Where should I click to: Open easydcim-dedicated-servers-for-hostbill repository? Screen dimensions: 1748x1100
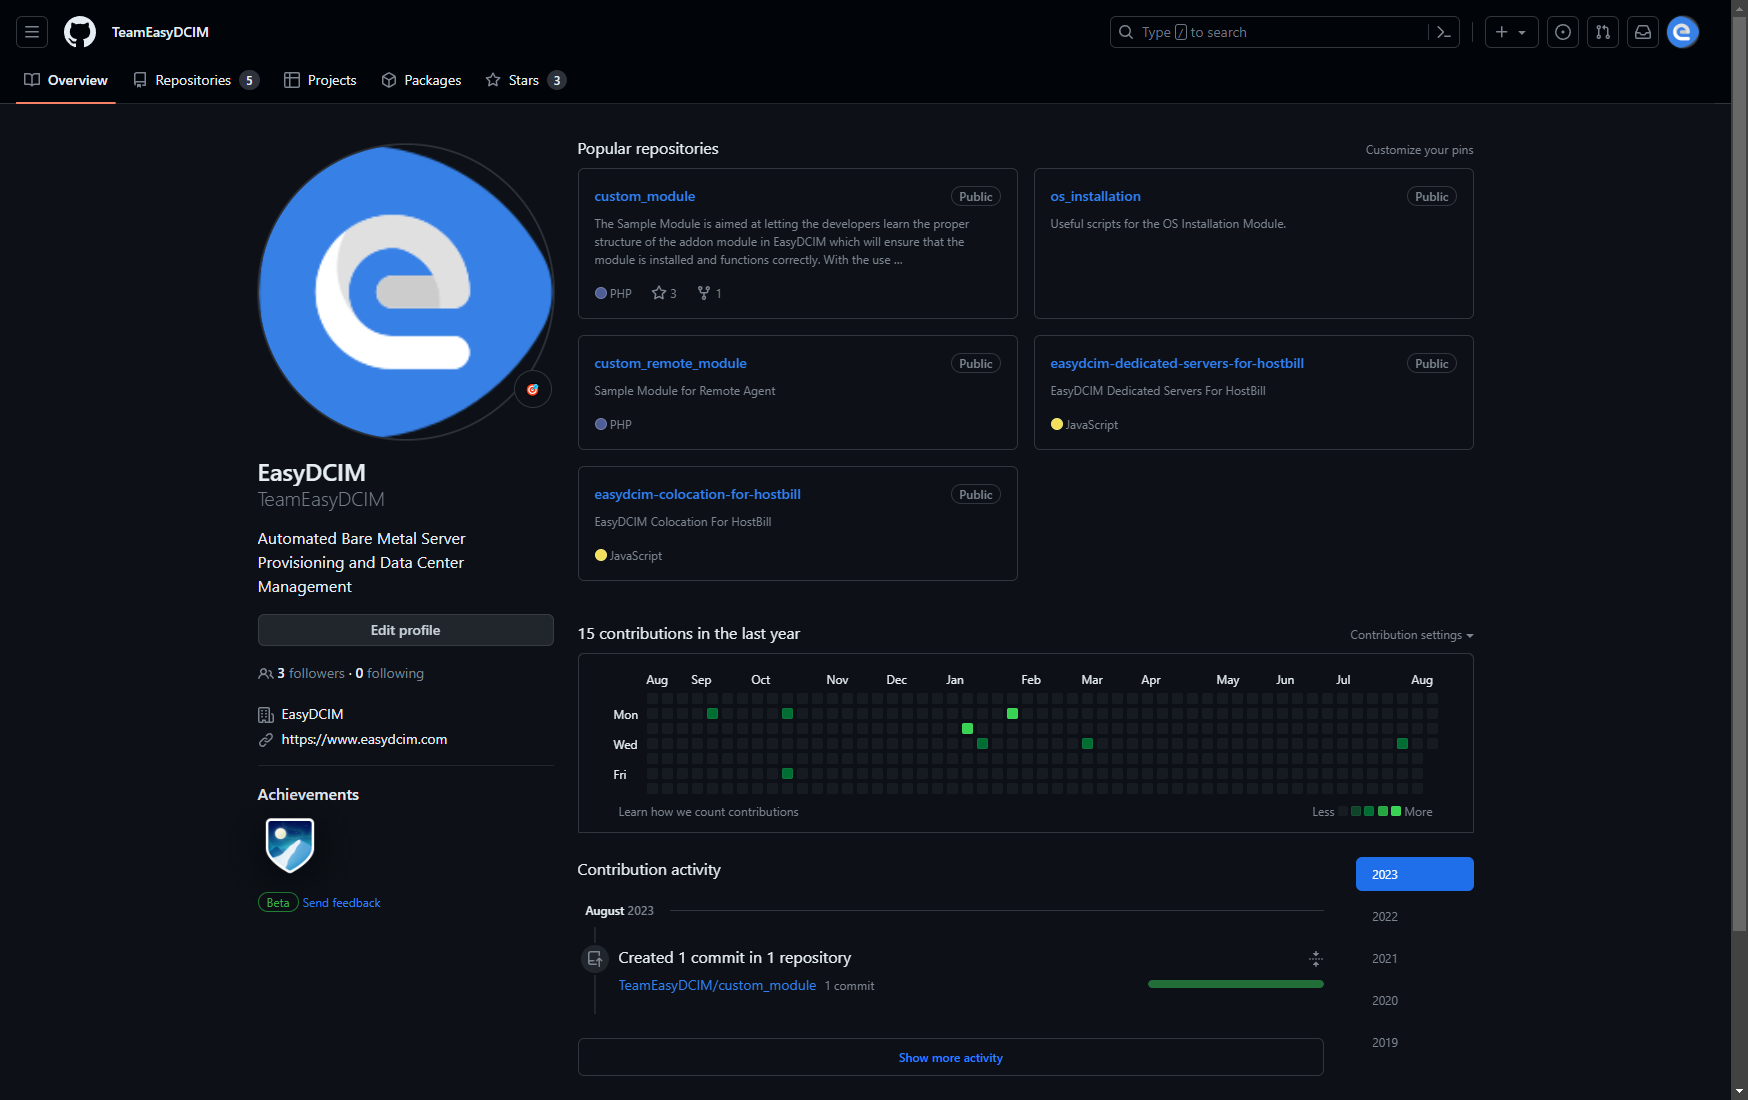click(1177, 363)
